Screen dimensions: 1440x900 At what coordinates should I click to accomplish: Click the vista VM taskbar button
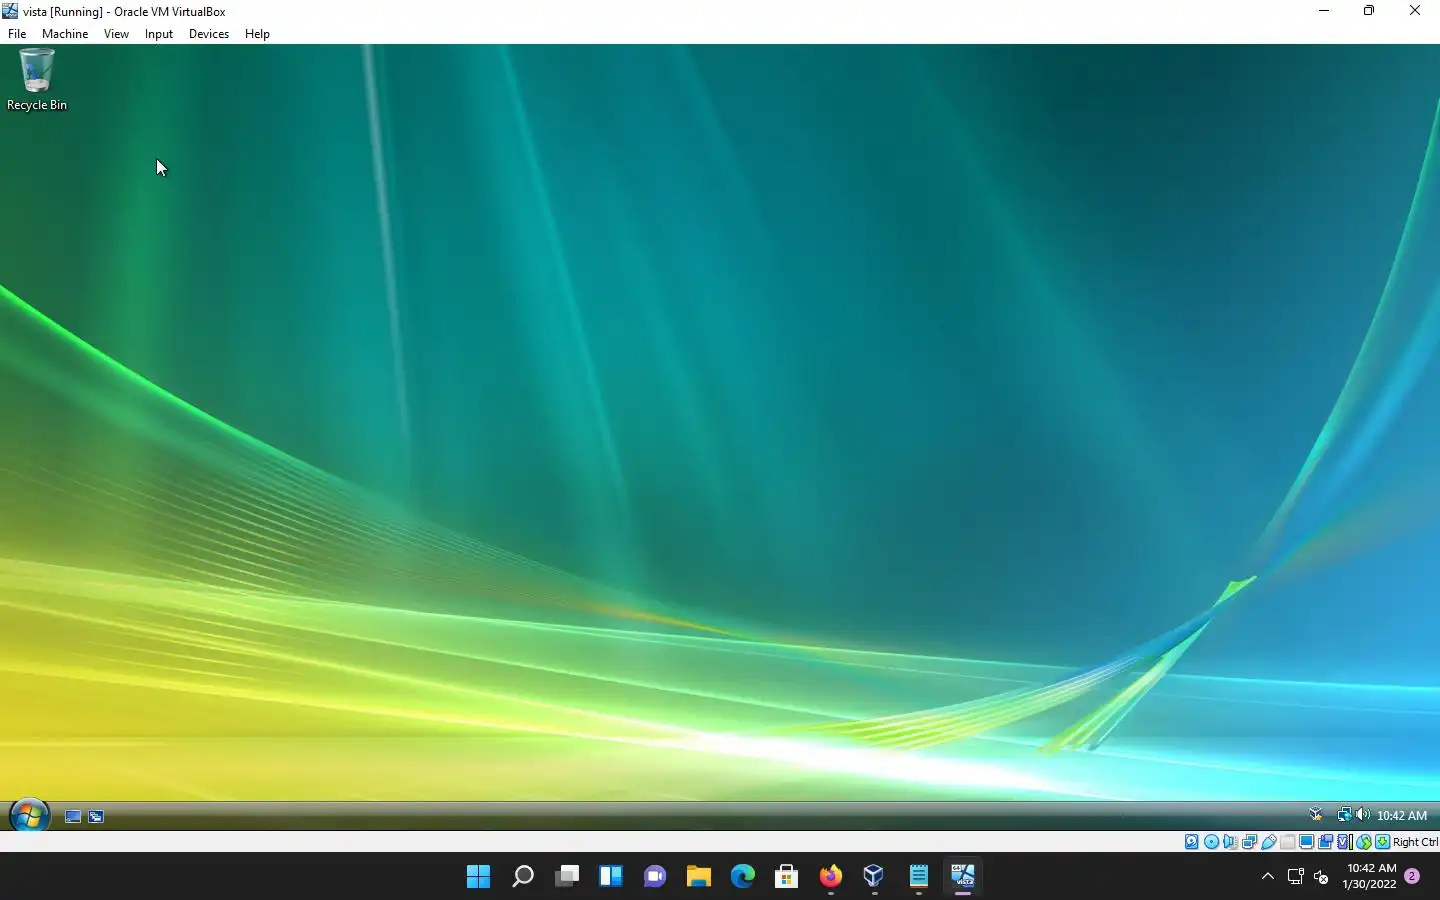962,876
